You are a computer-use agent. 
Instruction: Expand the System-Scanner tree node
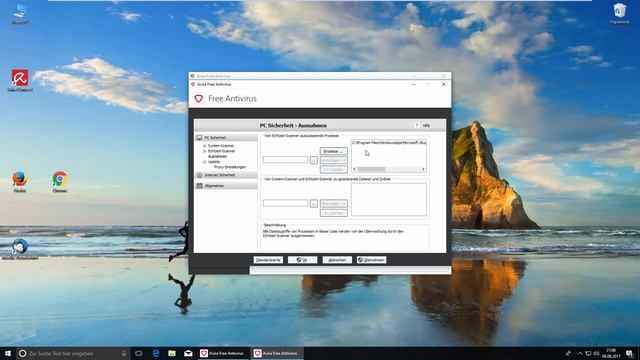click(204, 146)
